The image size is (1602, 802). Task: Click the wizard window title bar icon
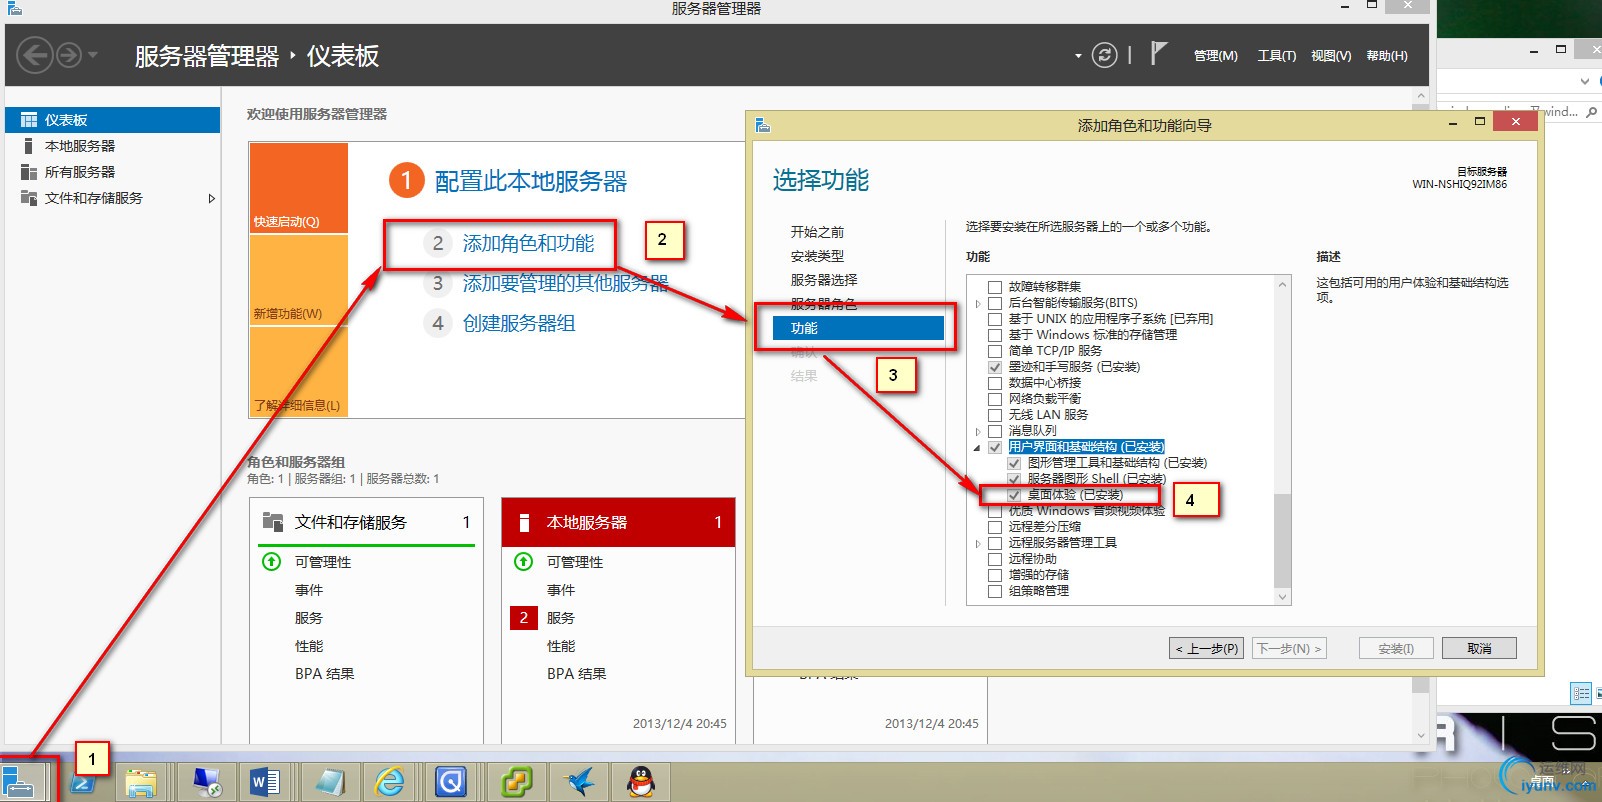point(763,125)
